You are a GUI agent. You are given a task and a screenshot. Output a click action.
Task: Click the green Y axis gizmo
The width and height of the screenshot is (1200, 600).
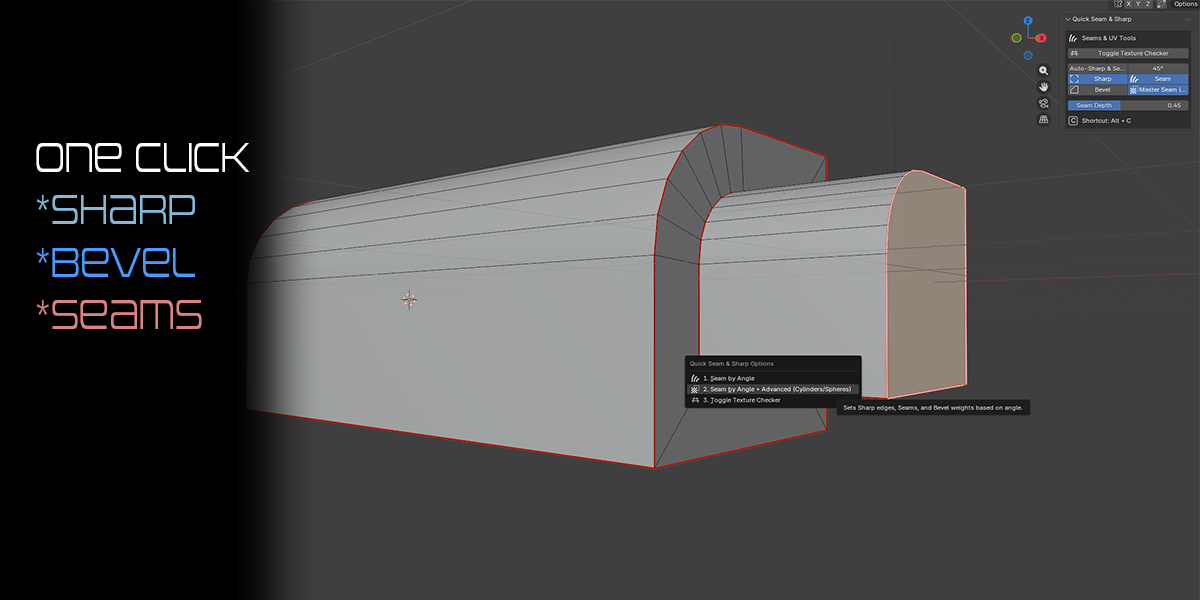point(1016,38)
